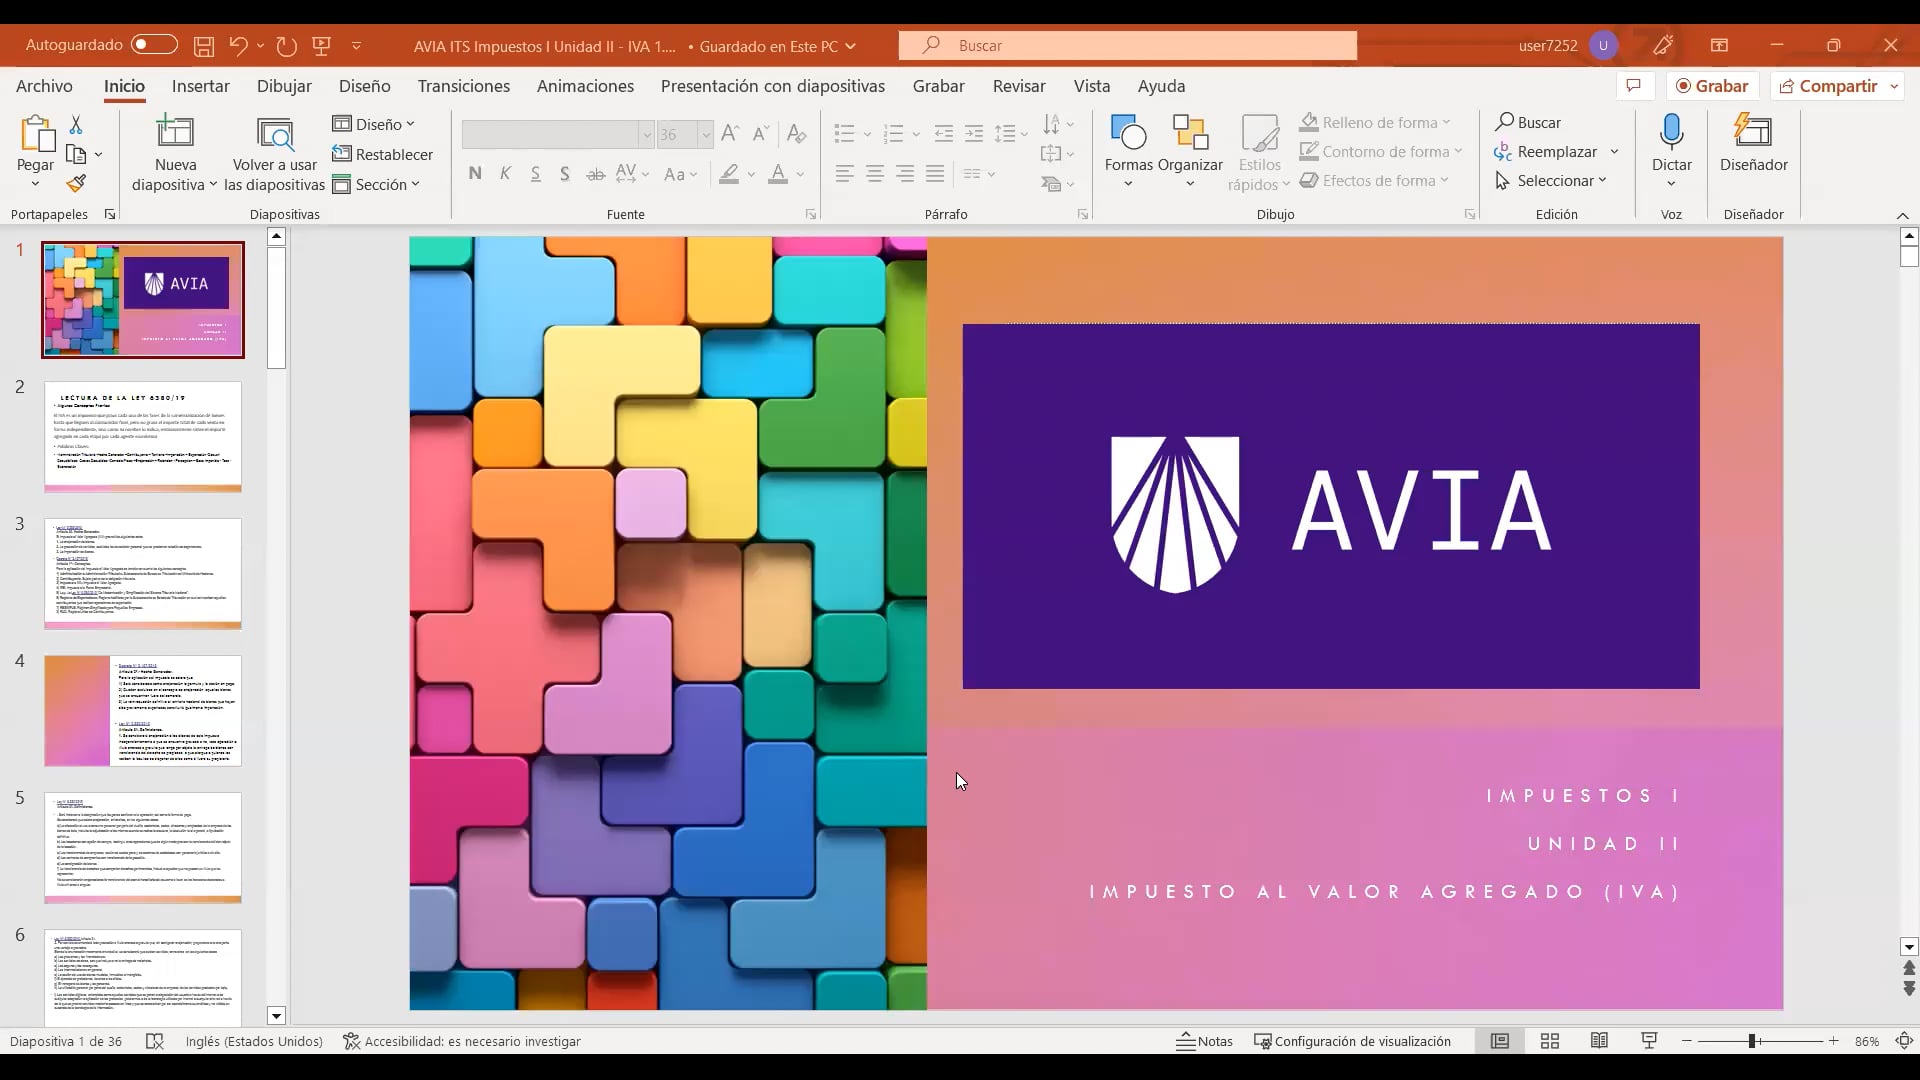Open Reading View from status bar
1920x1080 pixels.
(1599, 1041)
